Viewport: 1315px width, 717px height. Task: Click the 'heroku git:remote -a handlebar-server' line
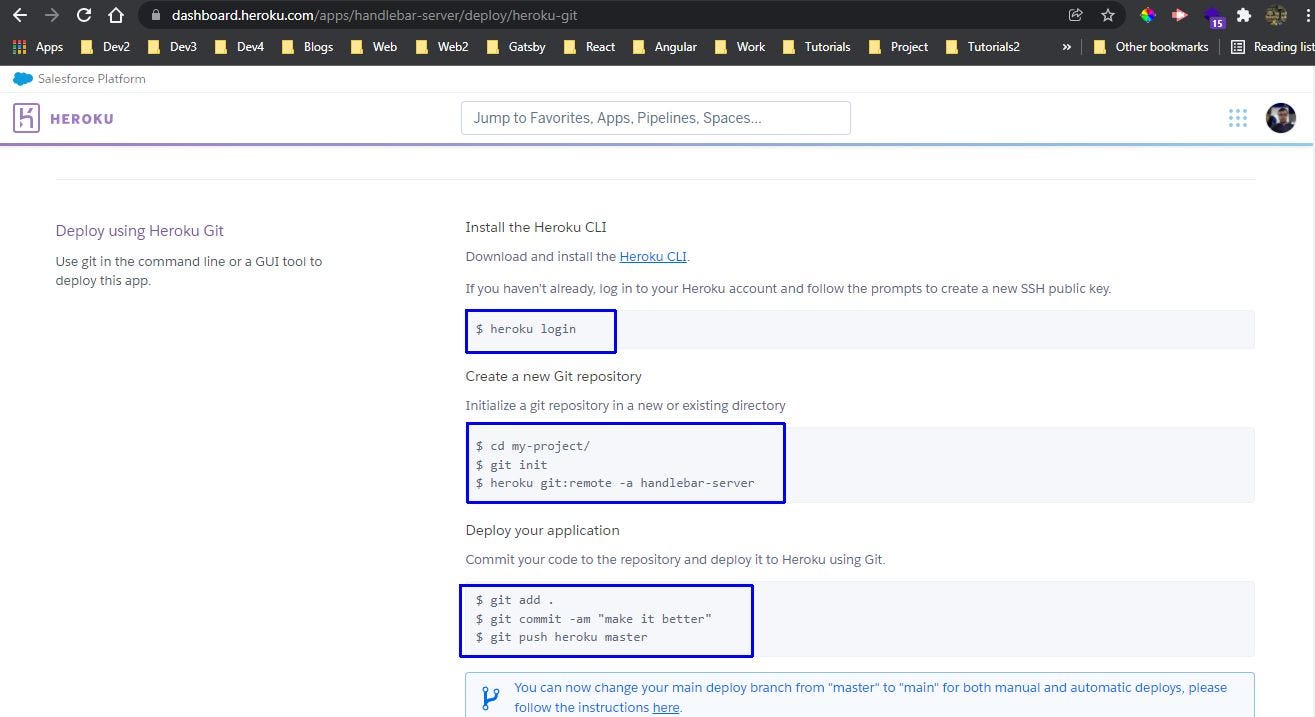click(615, 483)
